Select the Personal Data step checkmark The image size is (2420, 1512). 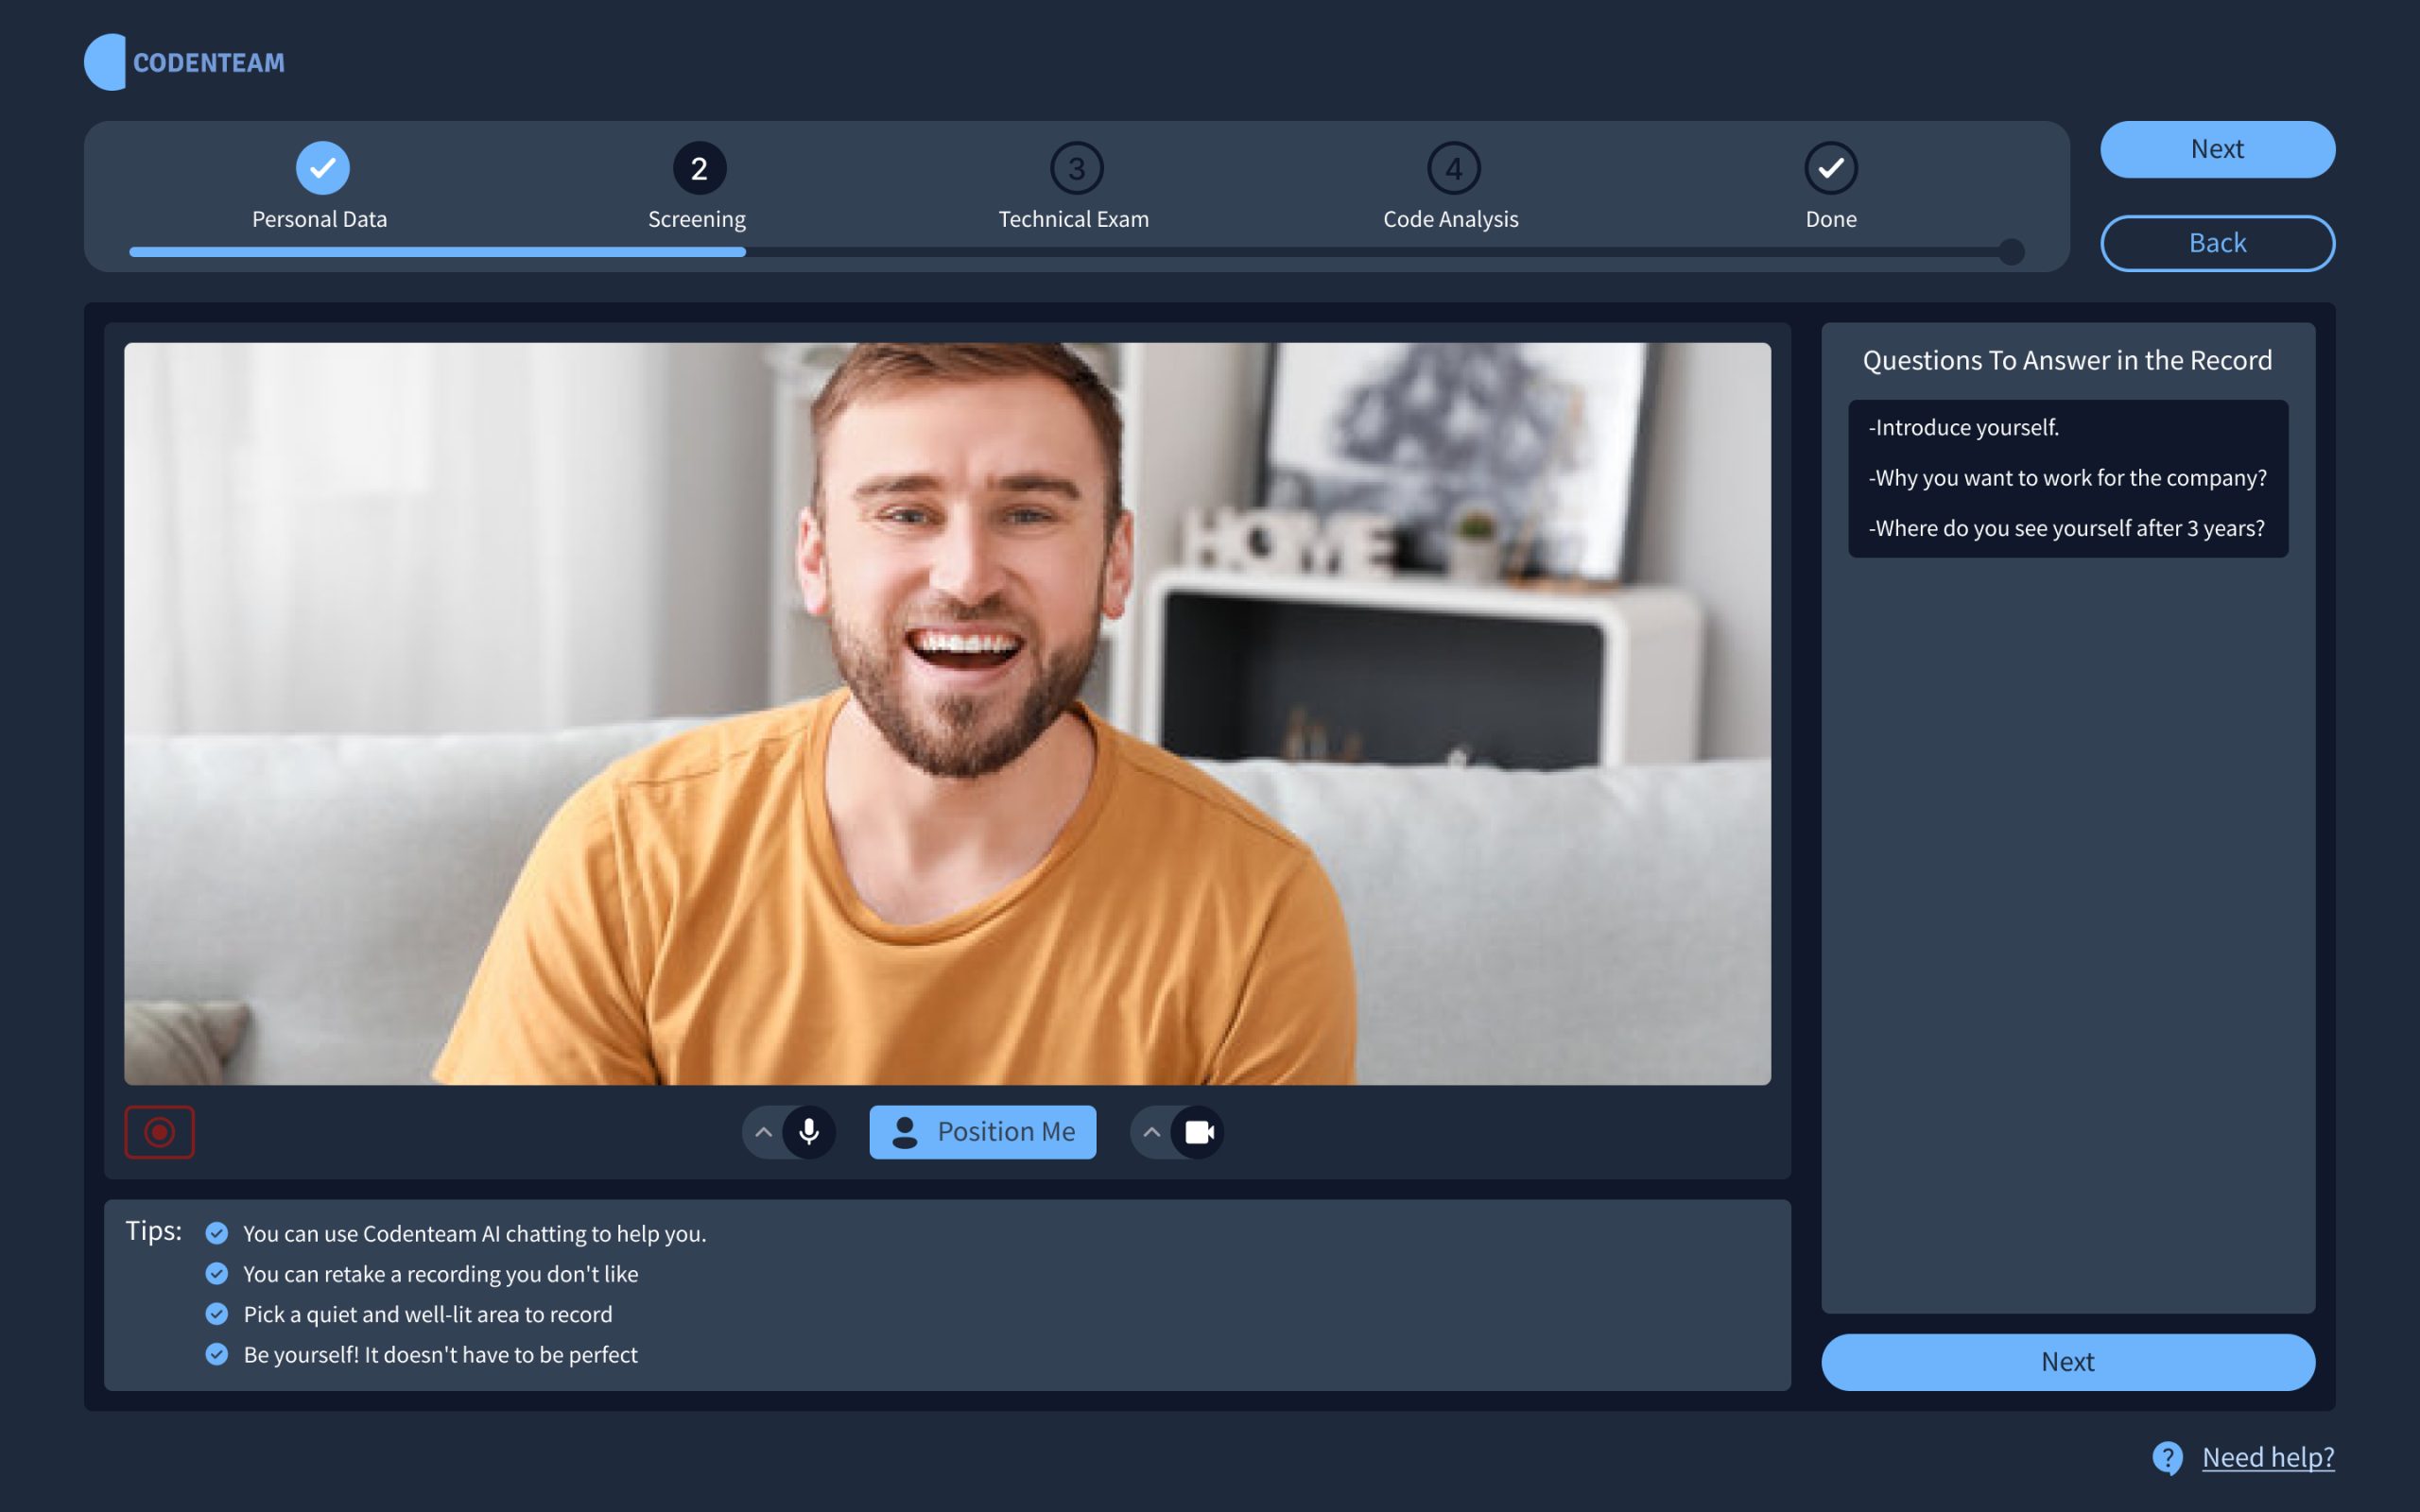click(x=322, y=168)
